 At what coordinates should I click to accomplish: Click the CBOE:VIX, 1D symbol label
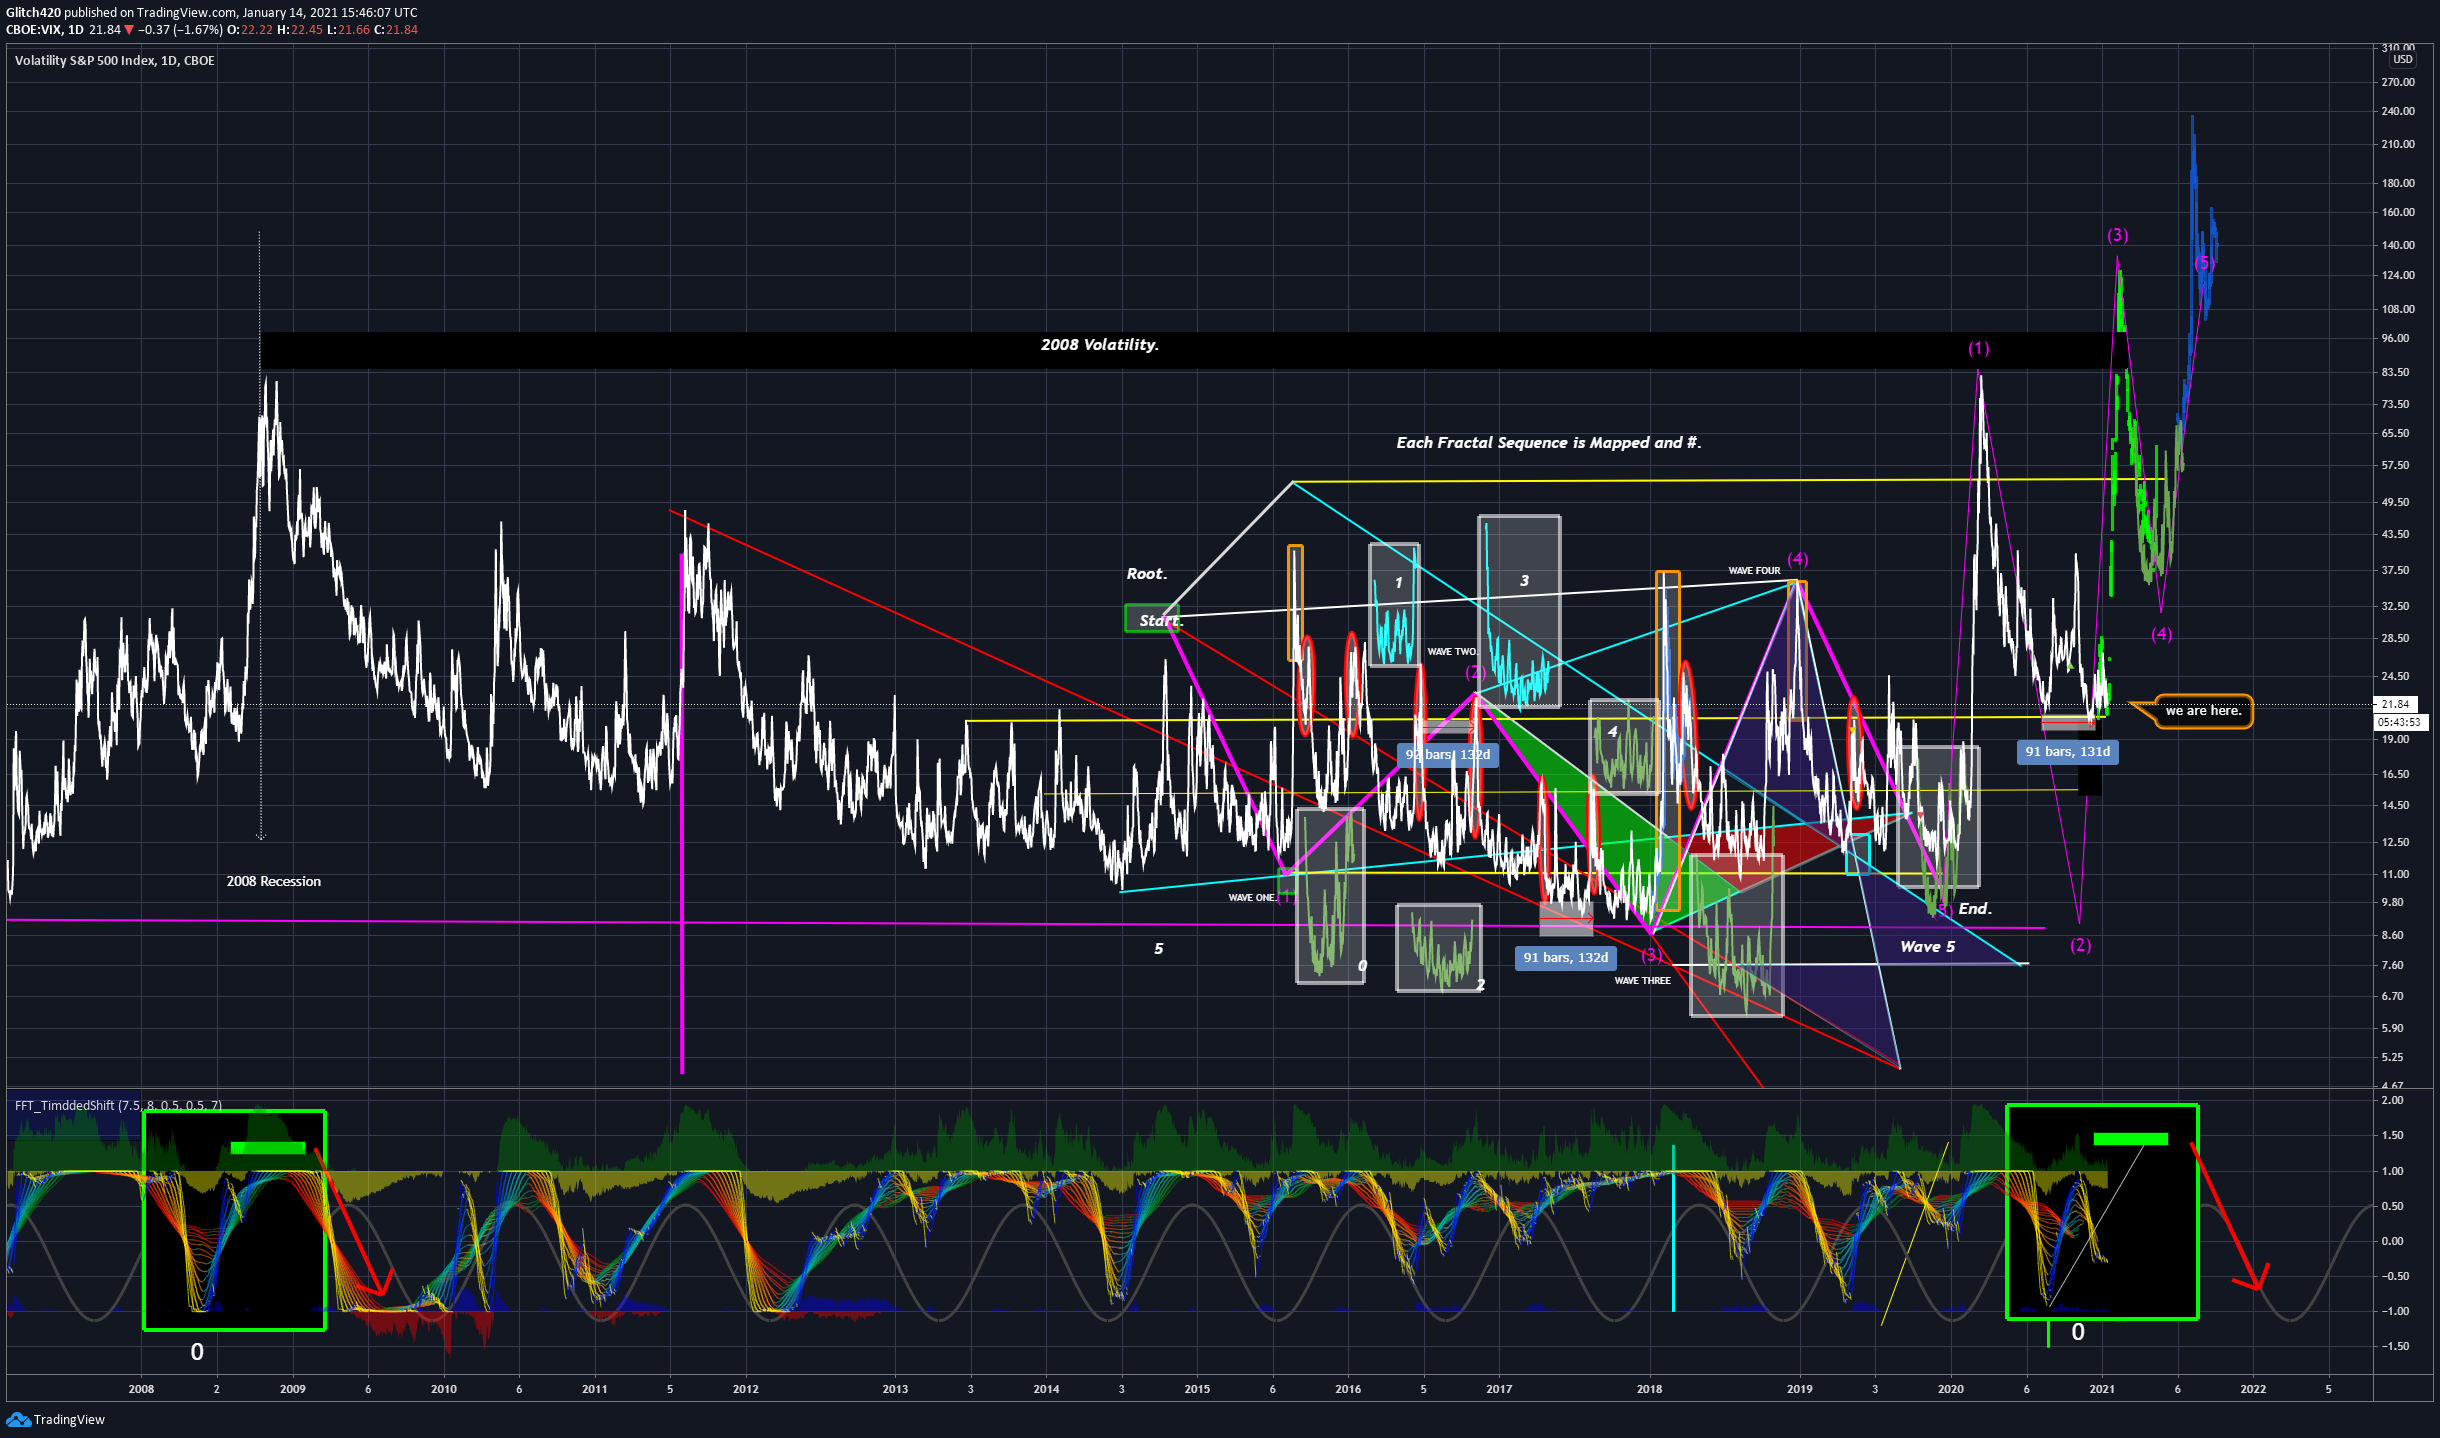coord(45,30)
